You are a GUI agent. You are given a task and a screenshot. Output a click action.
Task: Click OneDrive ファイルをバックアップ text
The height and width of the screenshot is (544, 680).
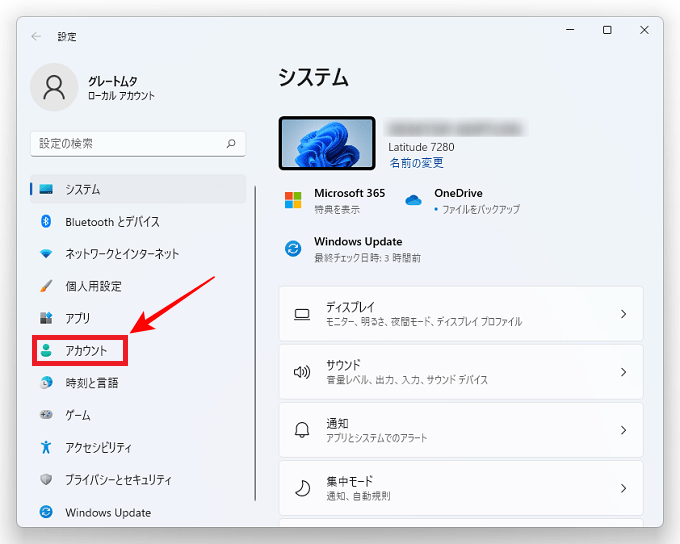(481, 210)
